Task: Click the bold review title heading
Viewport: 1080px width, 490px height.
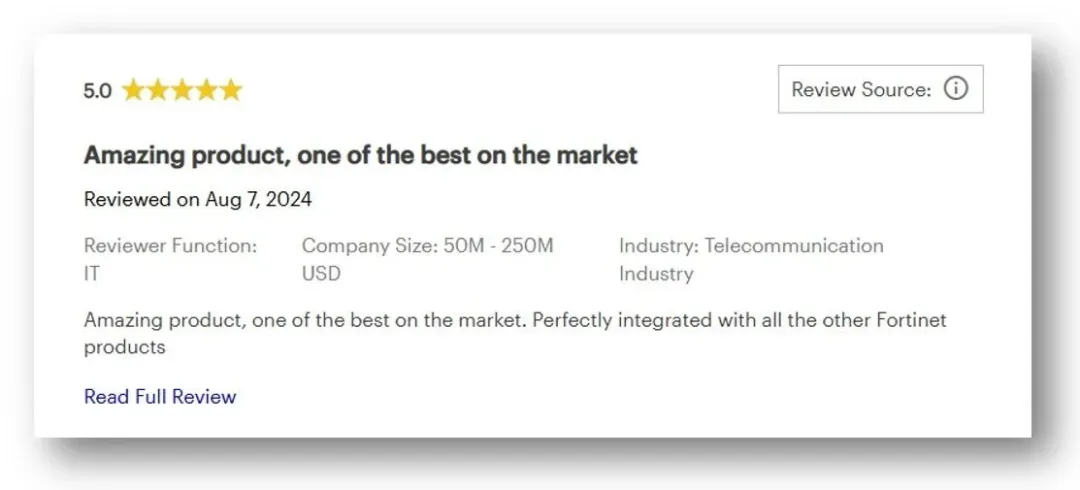Action: [x=360, y=155]
